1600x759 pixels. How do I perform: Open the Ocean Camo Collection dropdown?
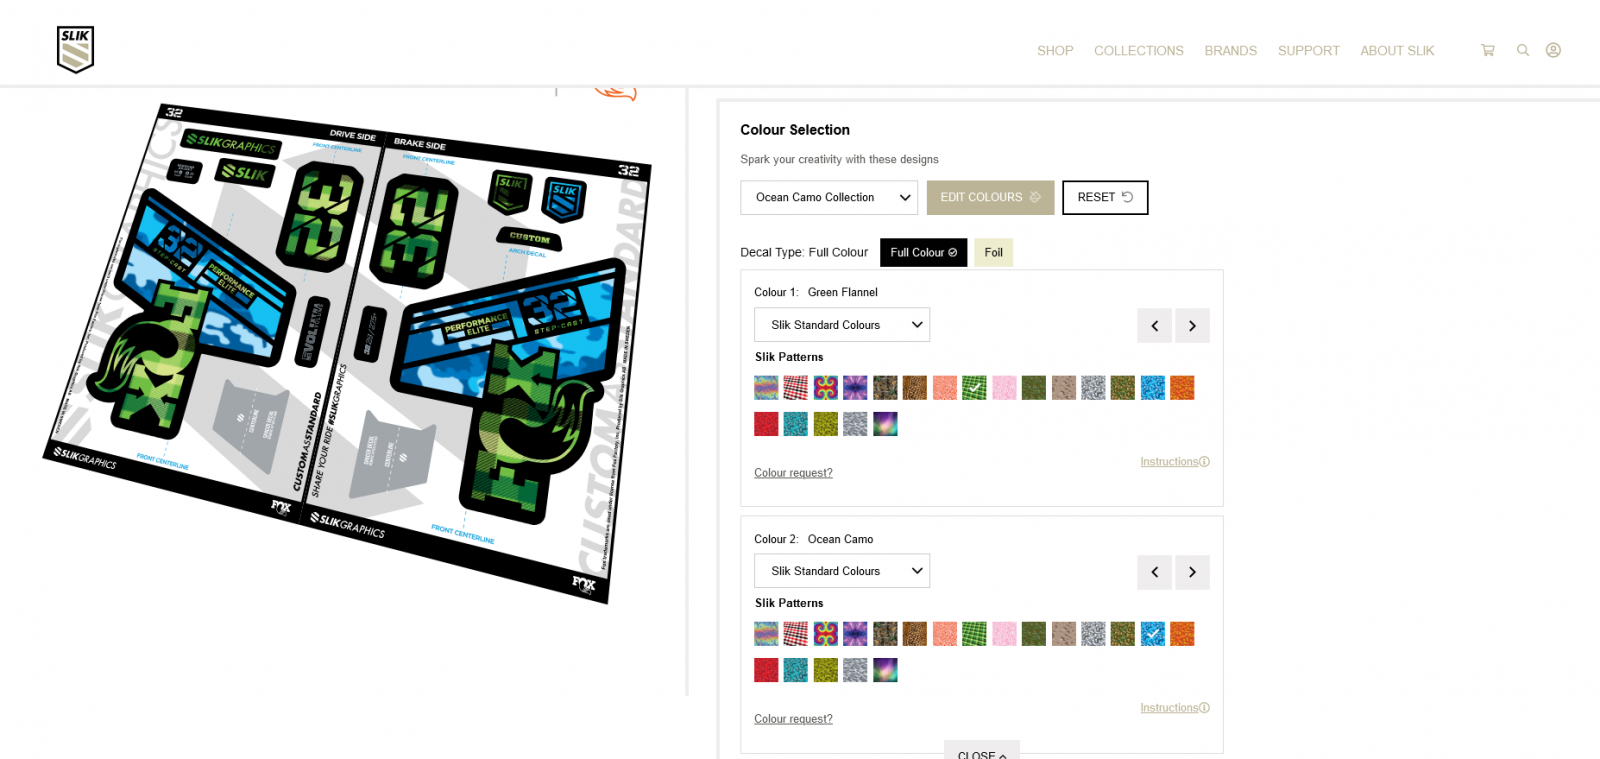click(x=829, y=198)
